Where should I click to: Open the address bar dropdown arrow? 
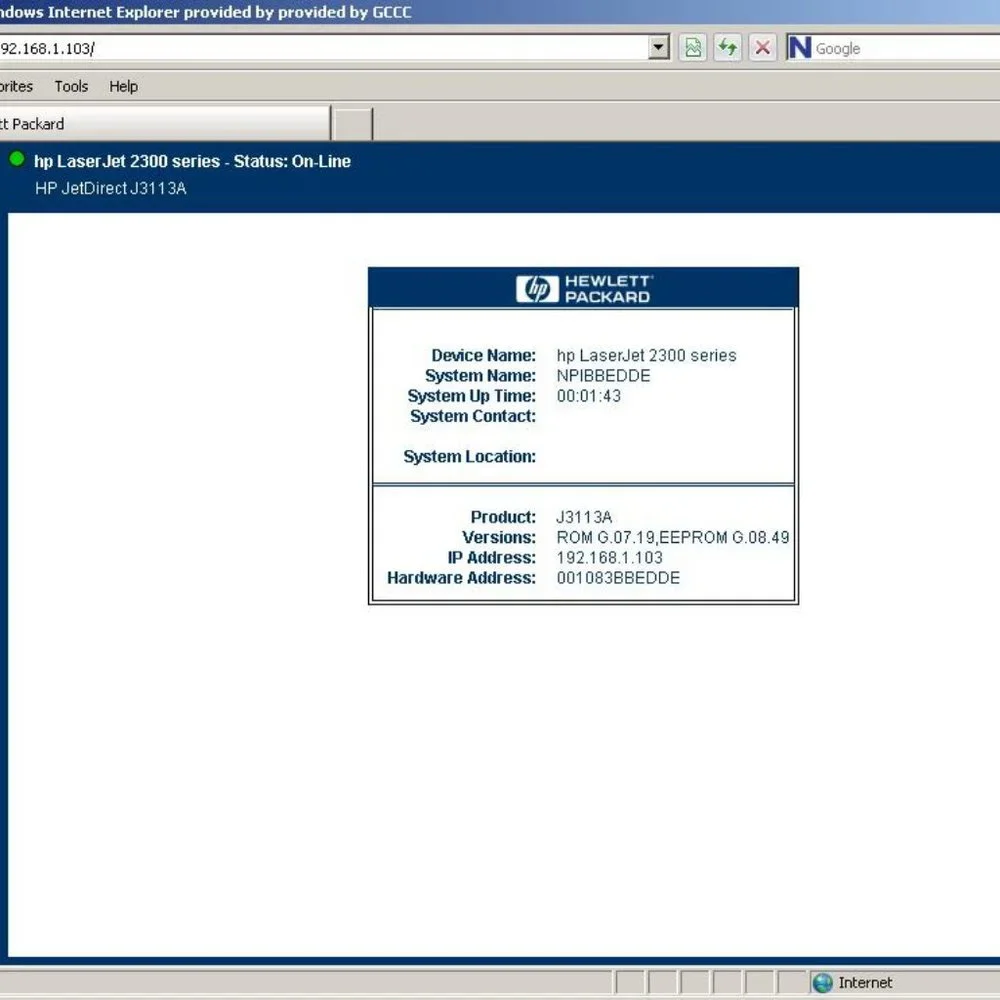tap(658, 48)
